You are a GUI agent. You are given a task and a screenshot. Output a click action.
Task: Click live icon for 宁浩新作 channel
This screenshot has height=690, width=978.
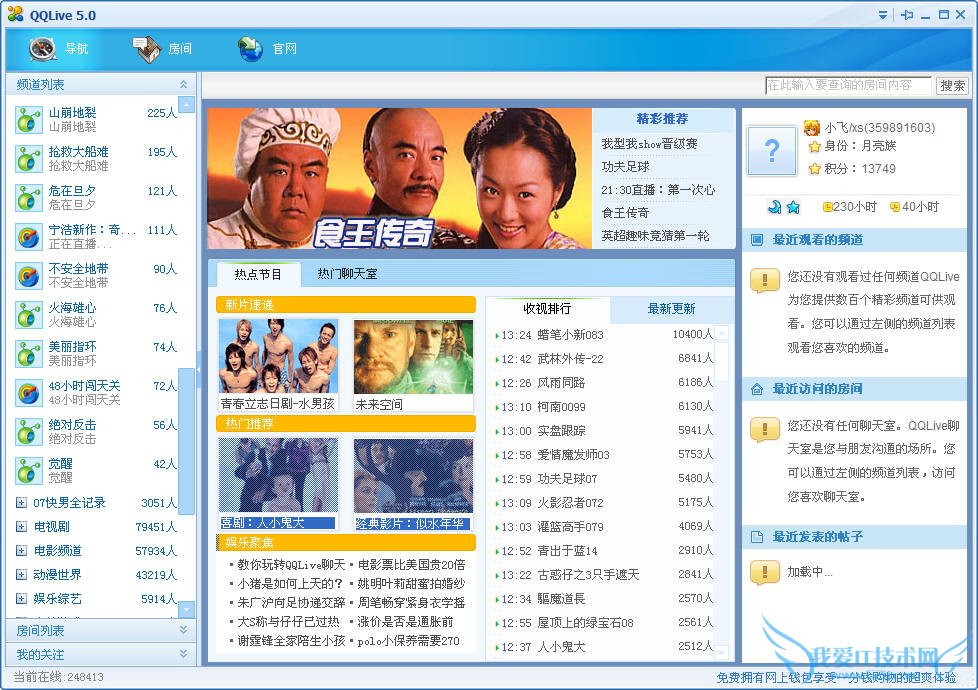point(29,237)
